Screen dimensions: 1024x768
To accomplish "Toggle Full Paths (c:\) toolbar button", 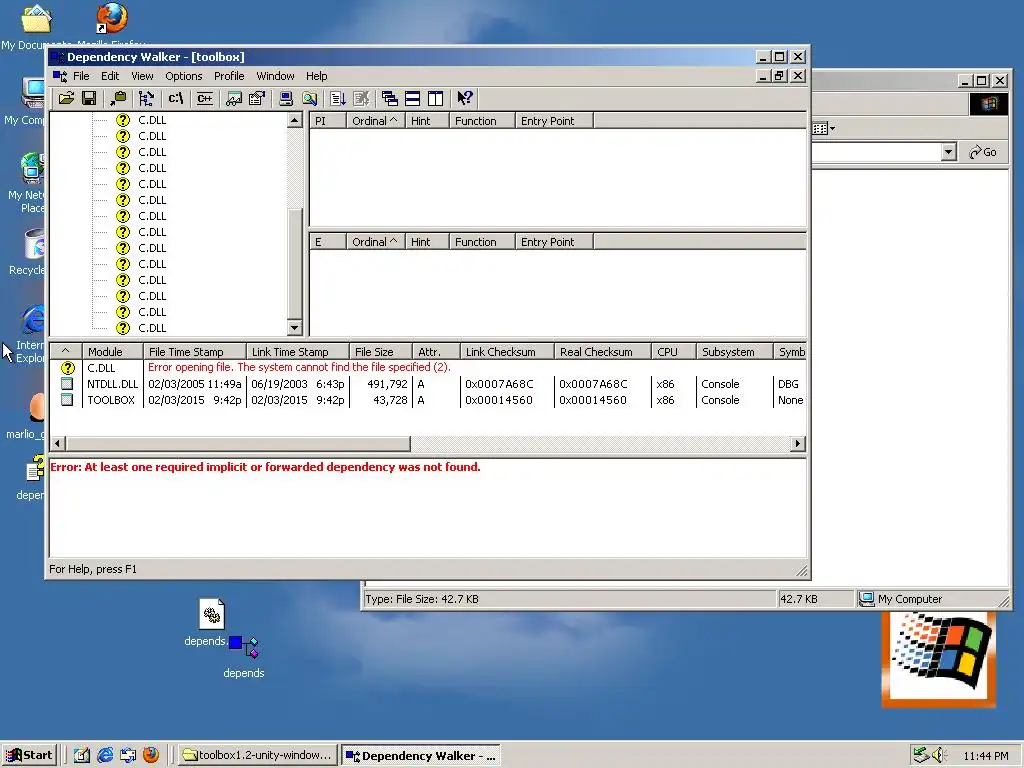I will point(176,99).
